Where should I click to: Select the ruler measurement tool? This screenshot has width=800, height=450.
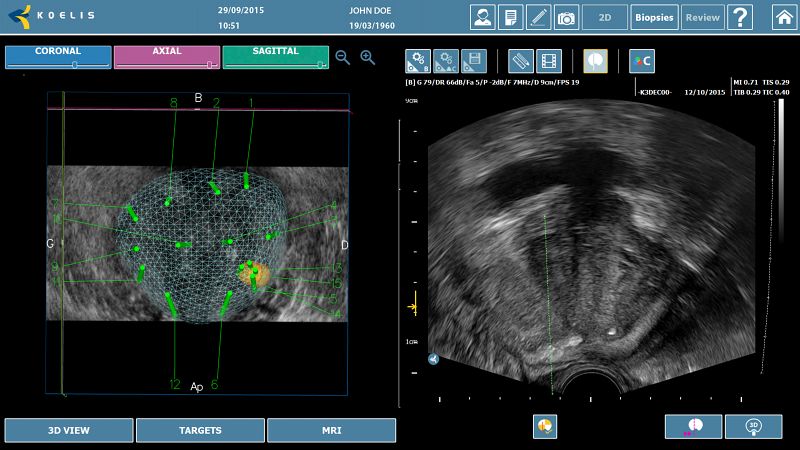click(520, 61)
